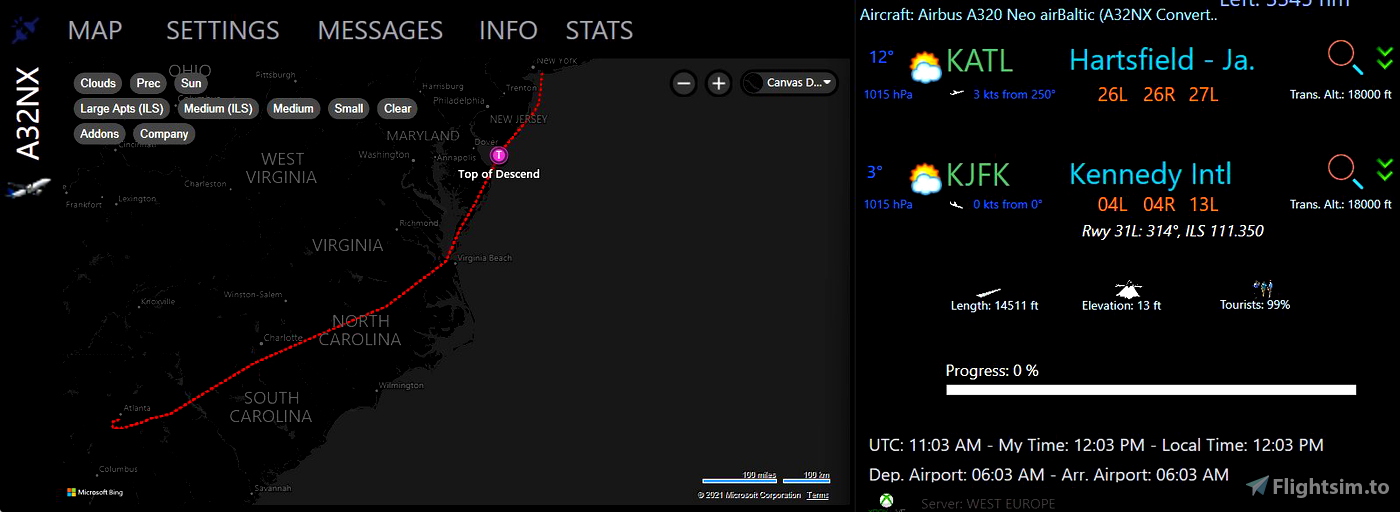The image size is (1400, 512).
Task: Toggle the Company filter
Action: 164,133
